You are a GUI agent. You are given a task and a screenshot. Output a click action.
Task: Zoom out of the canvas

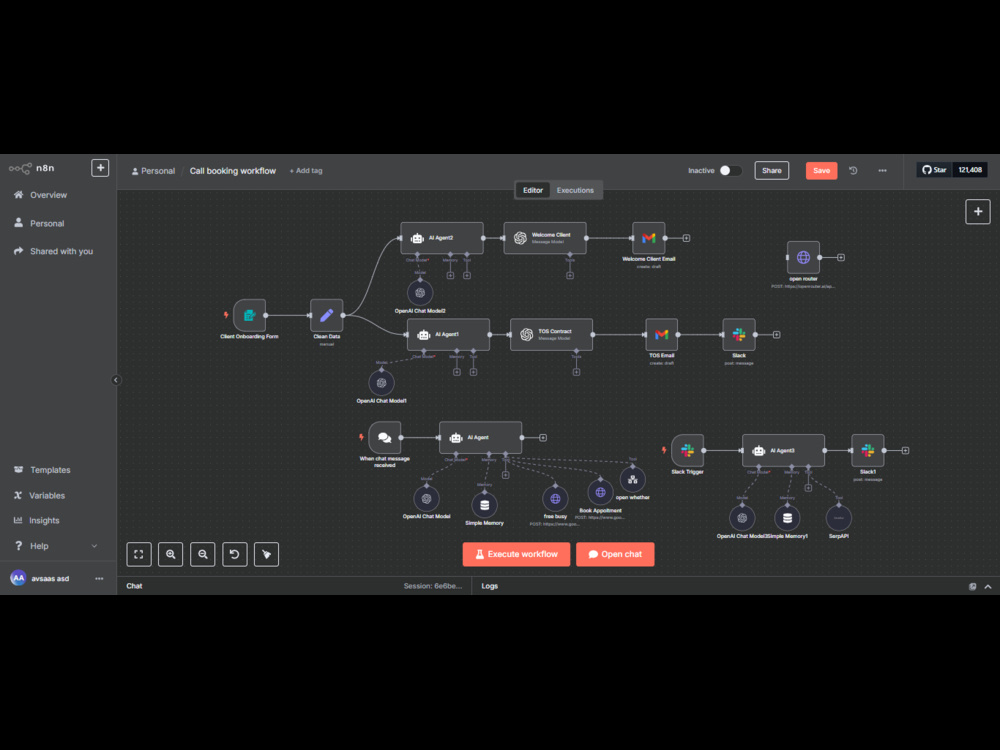pos(203,554)
